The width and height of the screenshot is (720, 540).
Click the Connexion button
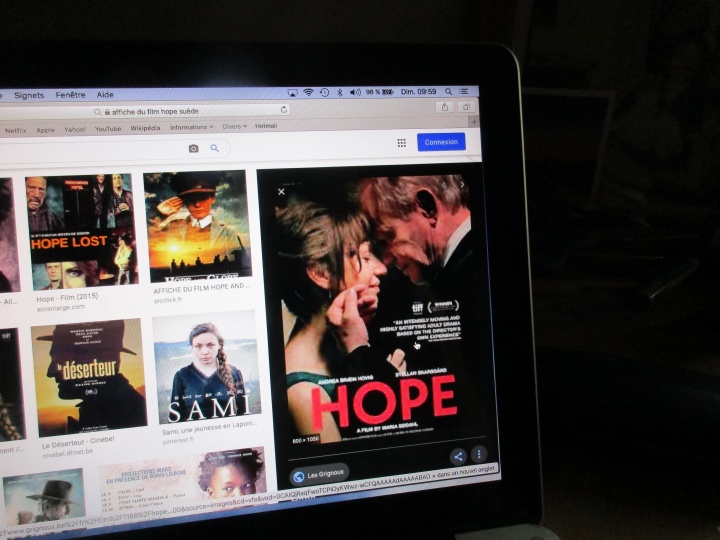coord(441,142)
